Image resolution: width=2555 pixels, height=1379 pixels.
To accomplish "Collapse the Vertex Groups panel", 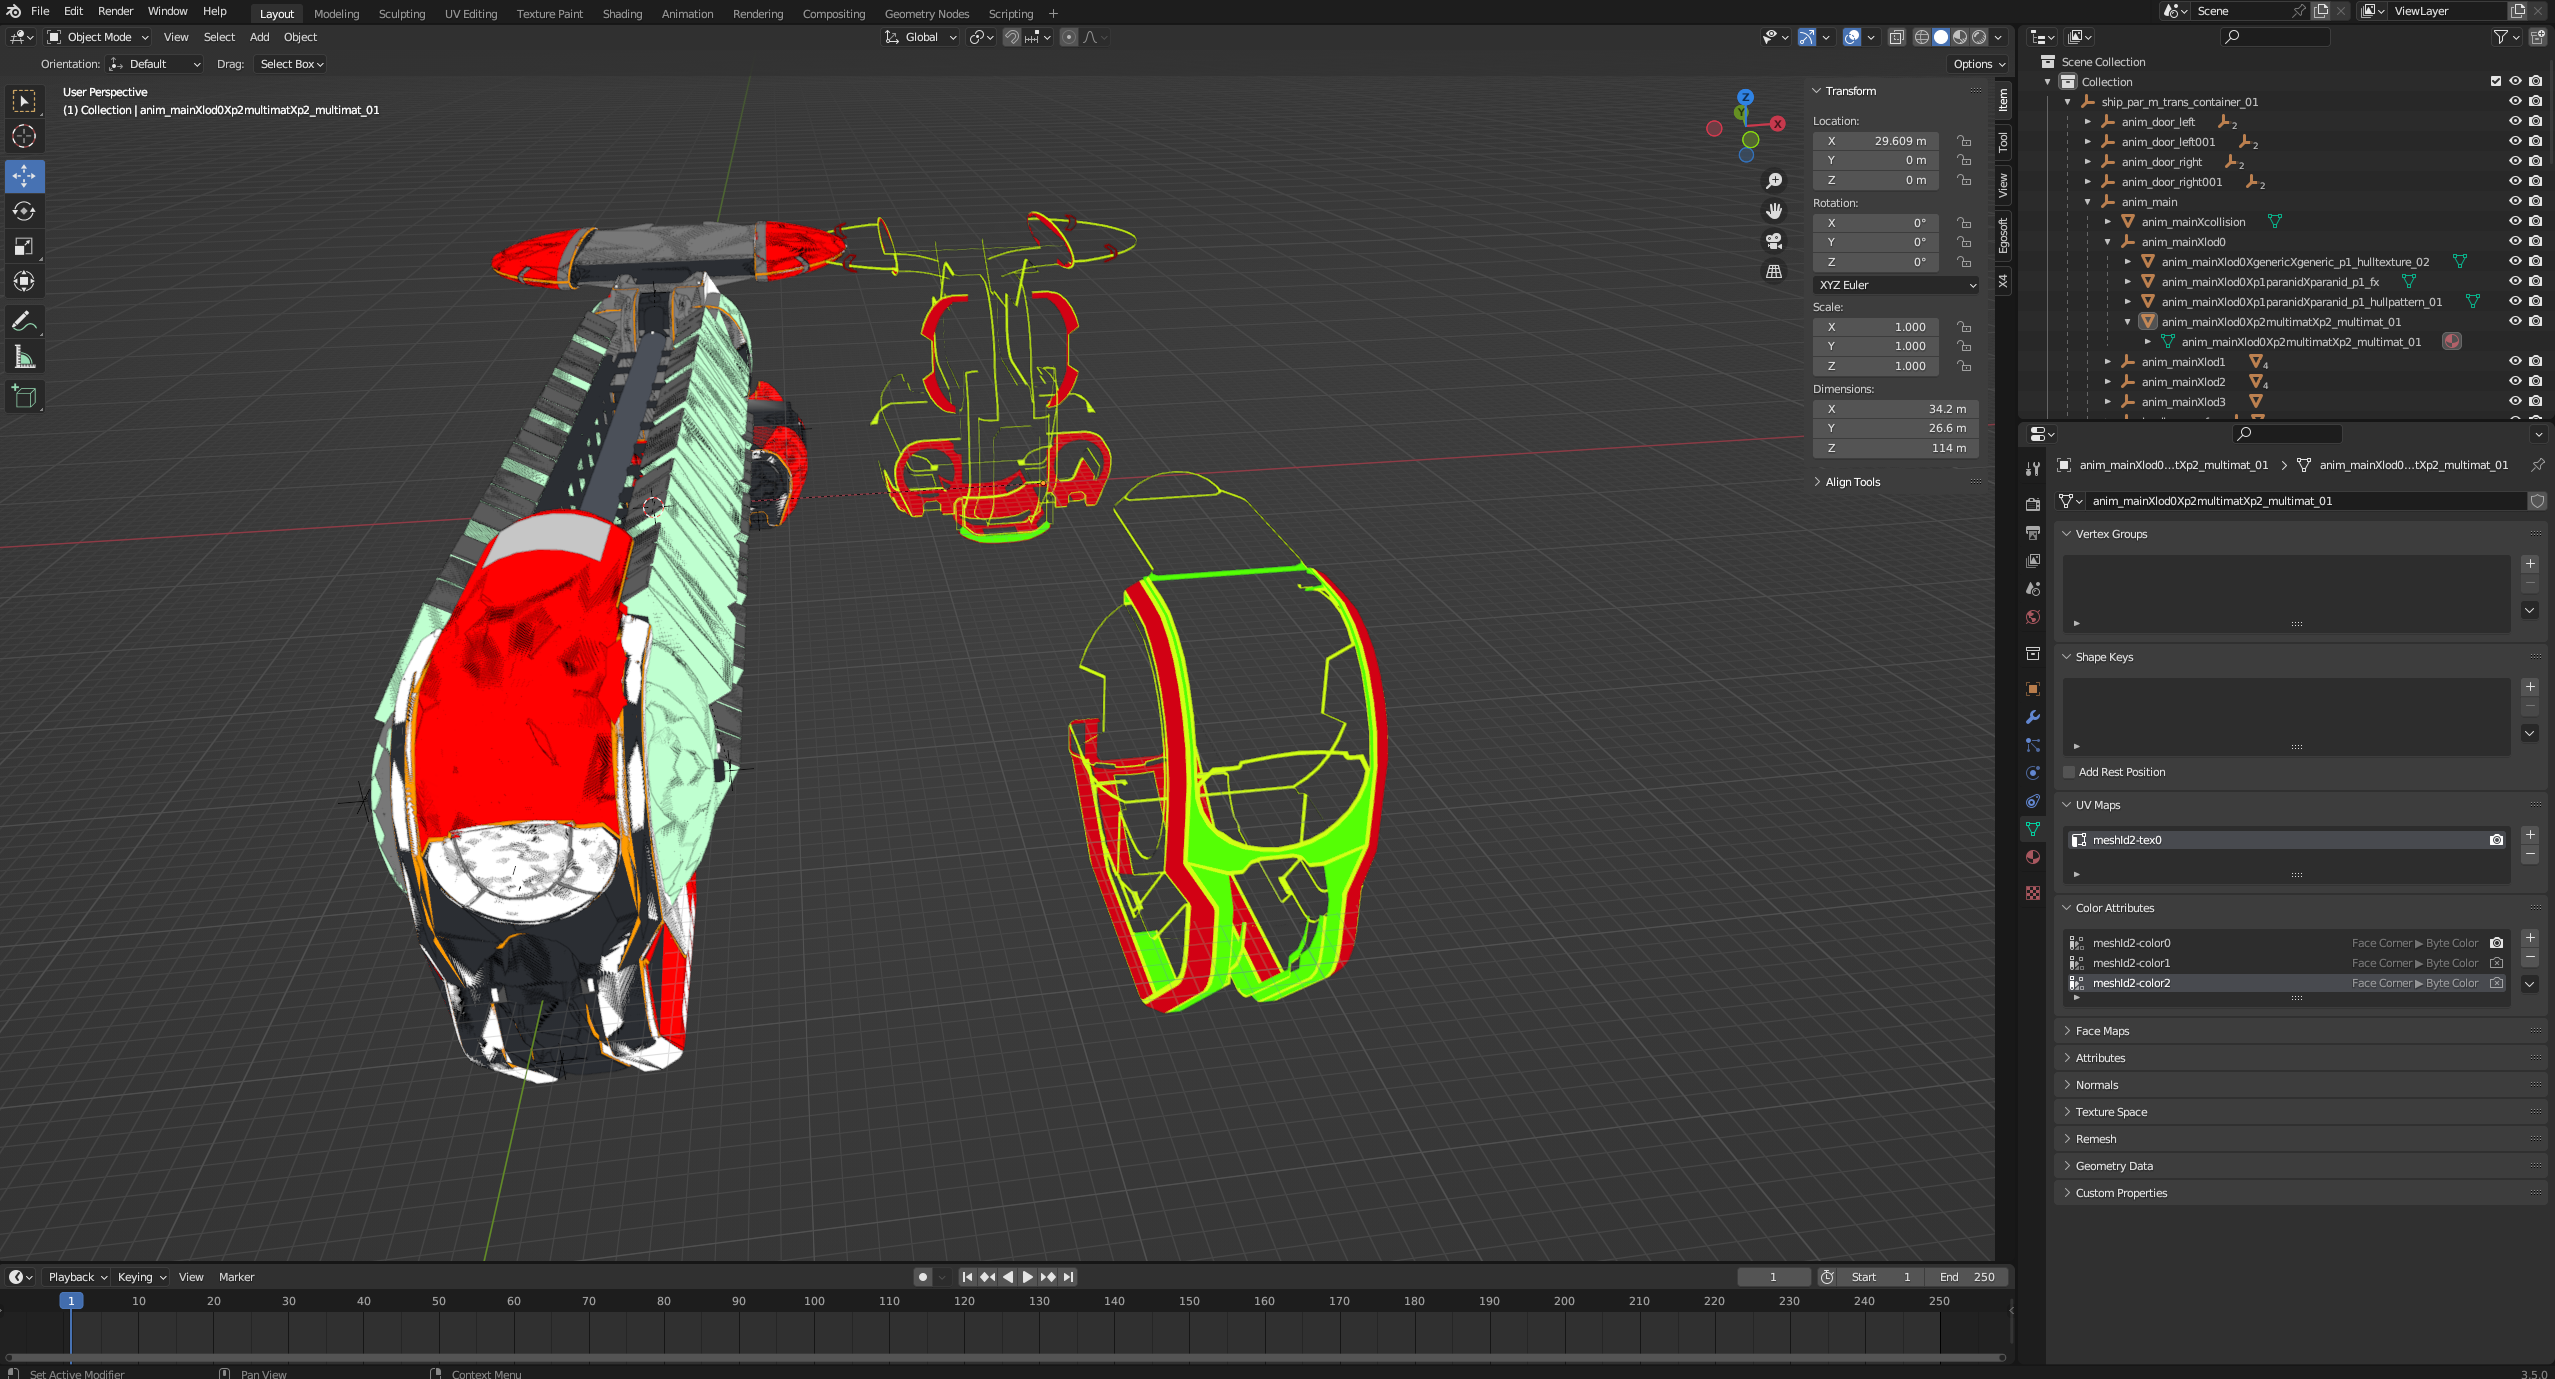I will coord(2110,534).
